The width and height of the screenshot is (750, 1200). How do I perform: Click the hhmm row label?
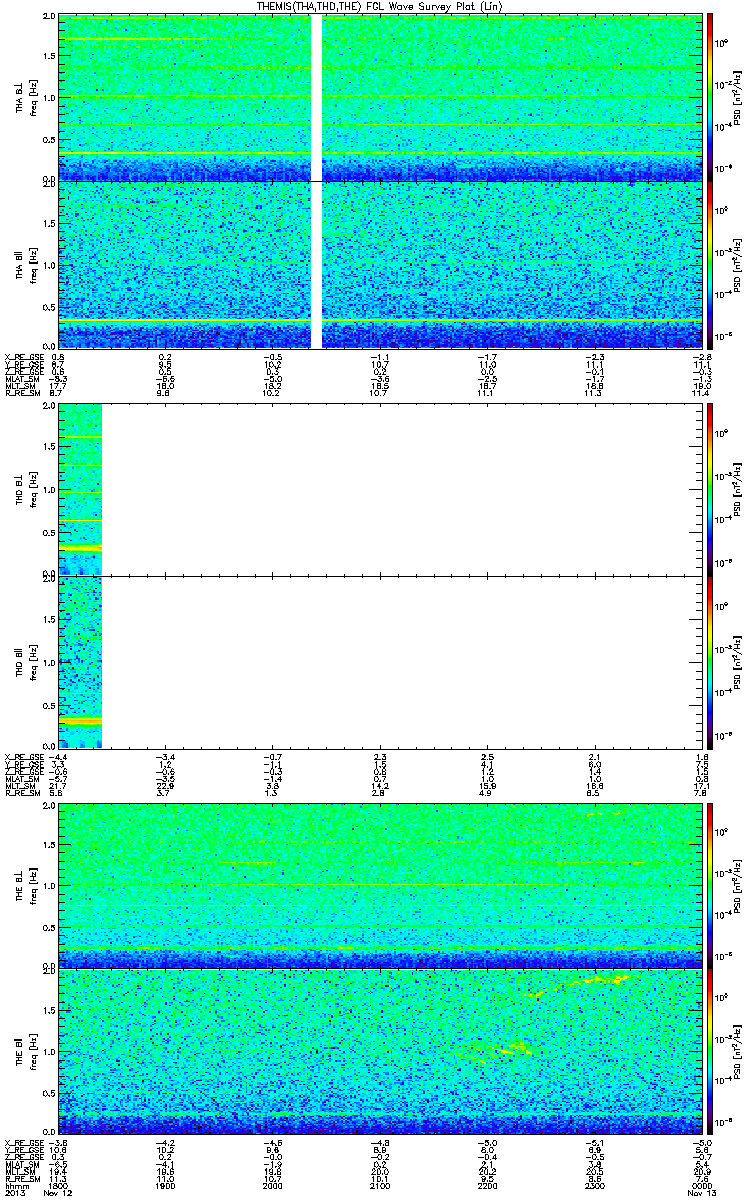click(x=15, y=1186)
